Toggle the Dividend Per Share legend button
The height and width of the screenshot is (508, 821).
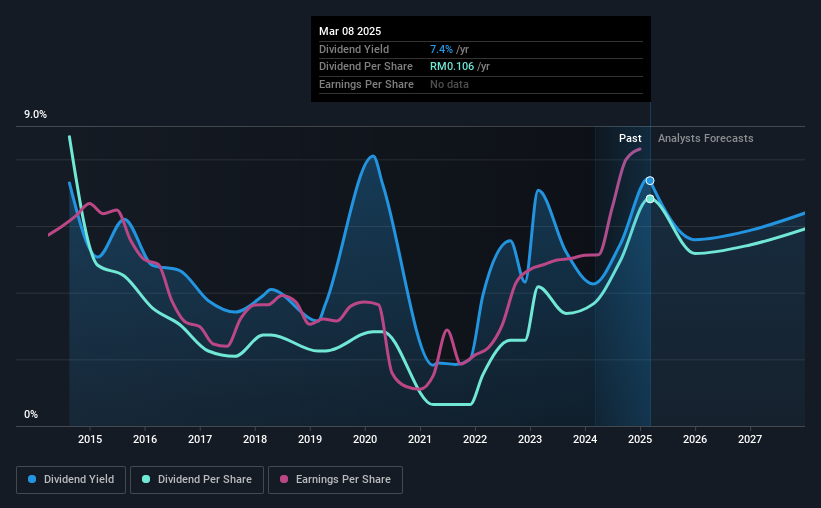[197, 480]
